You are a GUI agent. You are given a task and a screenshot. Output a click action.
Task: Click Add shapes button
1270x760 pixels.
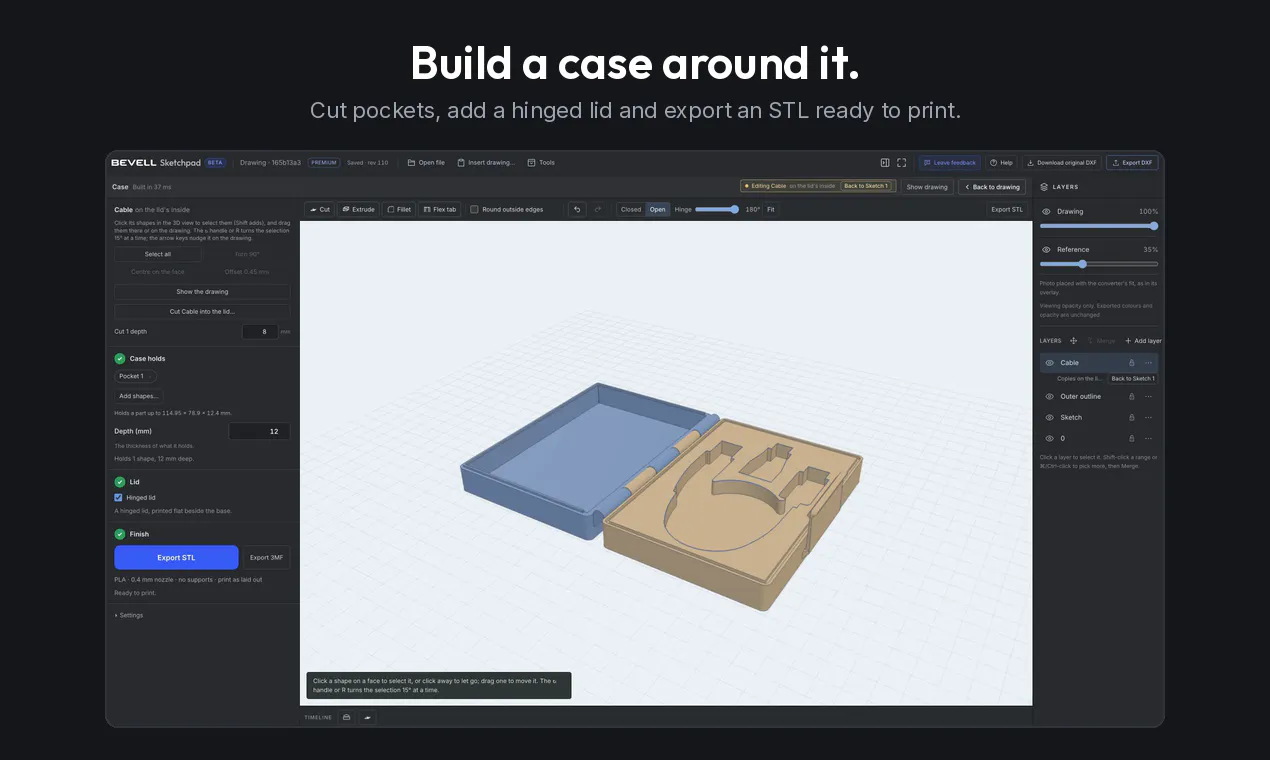click(x=138, y=396)
